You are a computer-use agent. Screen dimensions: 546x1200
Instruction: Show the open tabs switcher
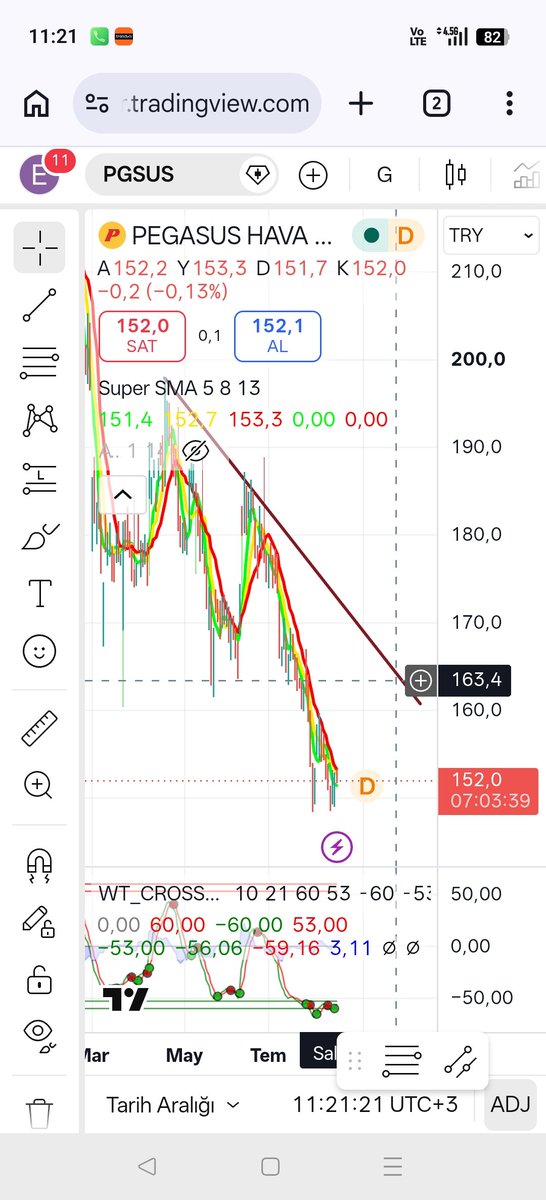click(437, 103)
